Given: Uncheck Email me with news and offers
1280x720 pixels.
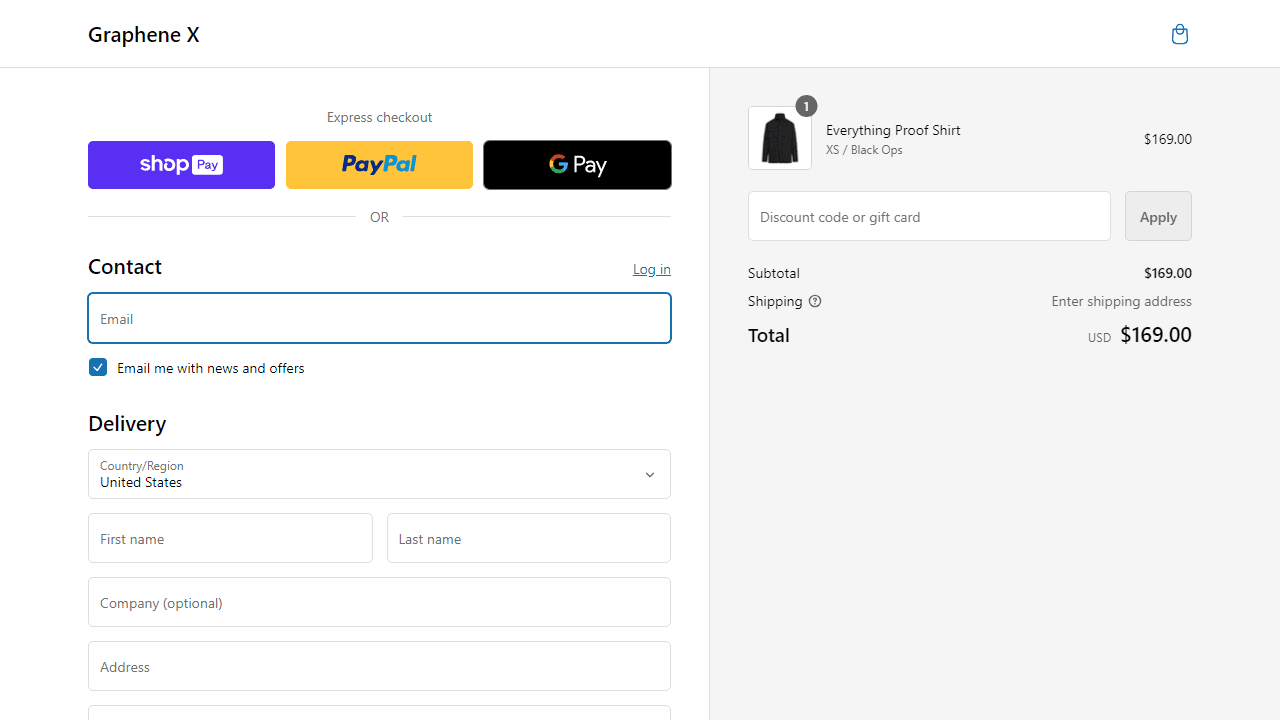Looking at the screenshot, I should pos(98,367).
